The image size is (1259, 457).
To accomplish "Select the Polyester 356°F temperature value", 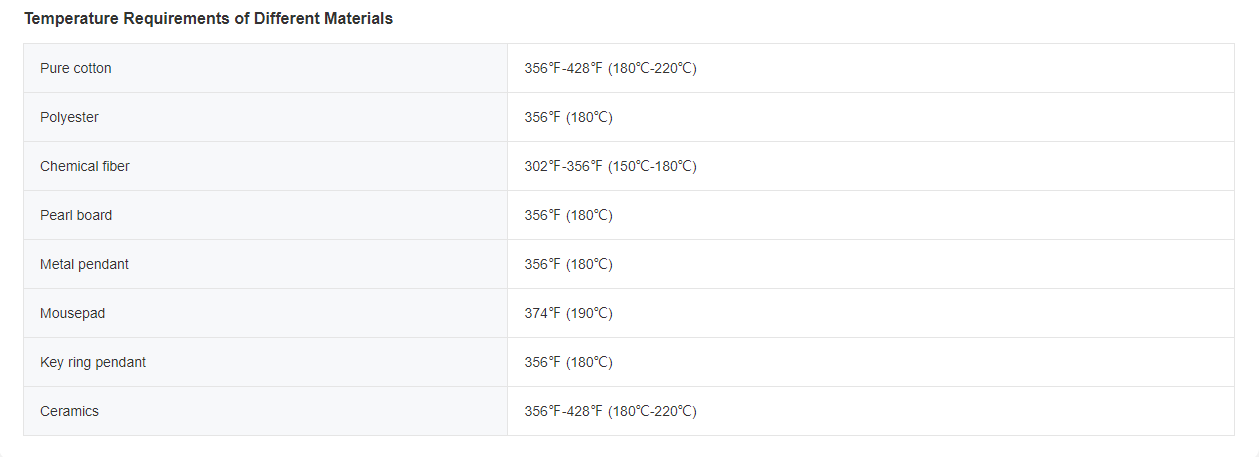I will (x=568, y=117).
